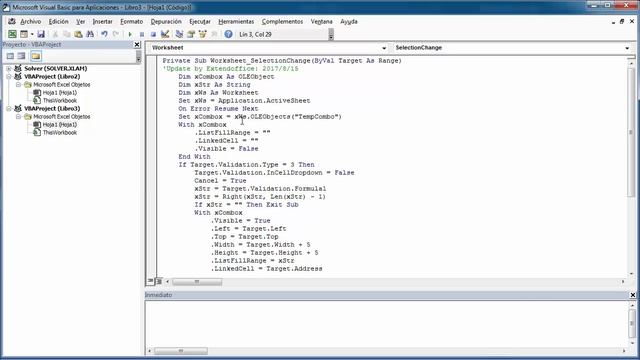Click the Insert UserForm toolbar icon

coord(24,34)
